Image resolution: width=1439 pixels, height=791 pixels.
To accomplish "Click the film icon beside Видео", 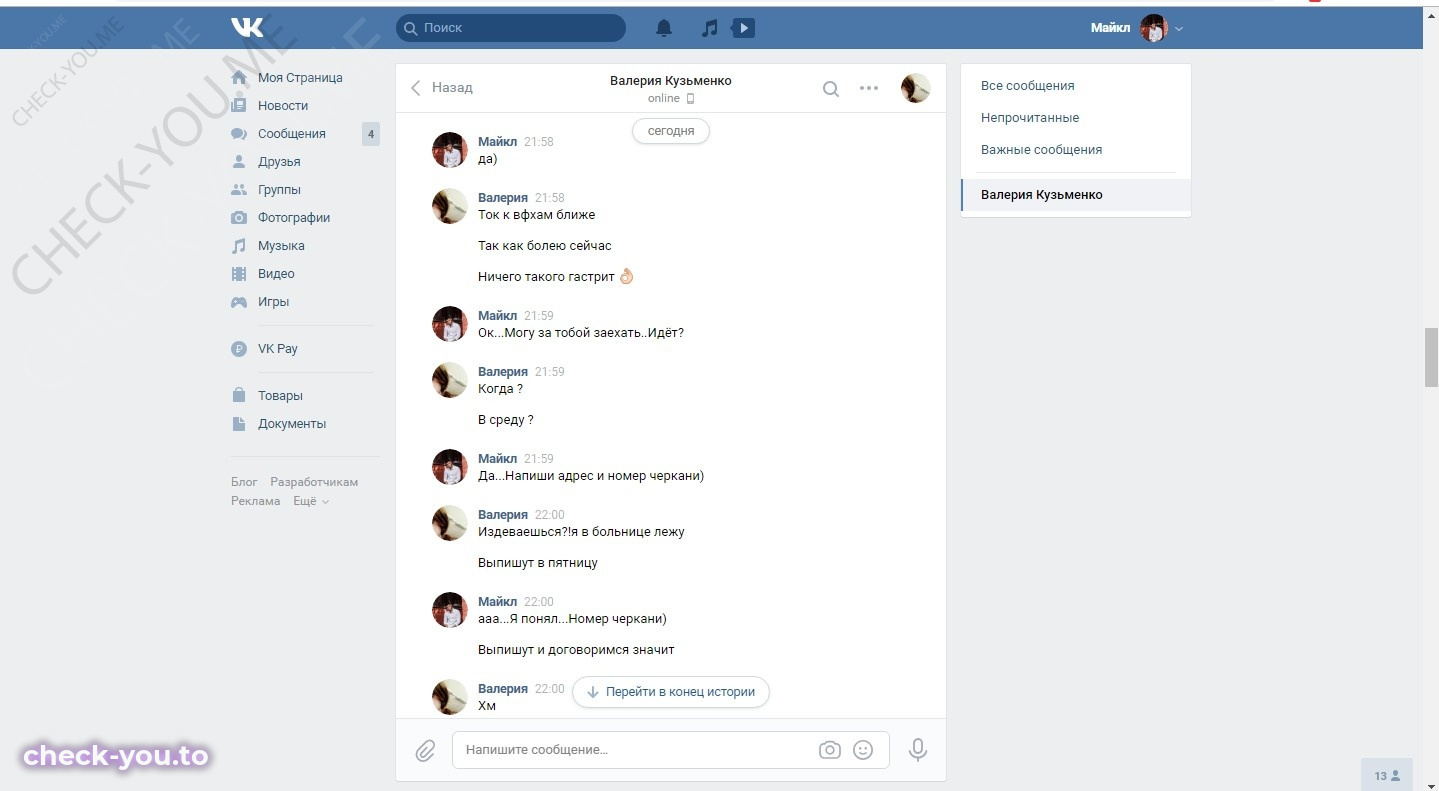I will (x=239, y=274).
